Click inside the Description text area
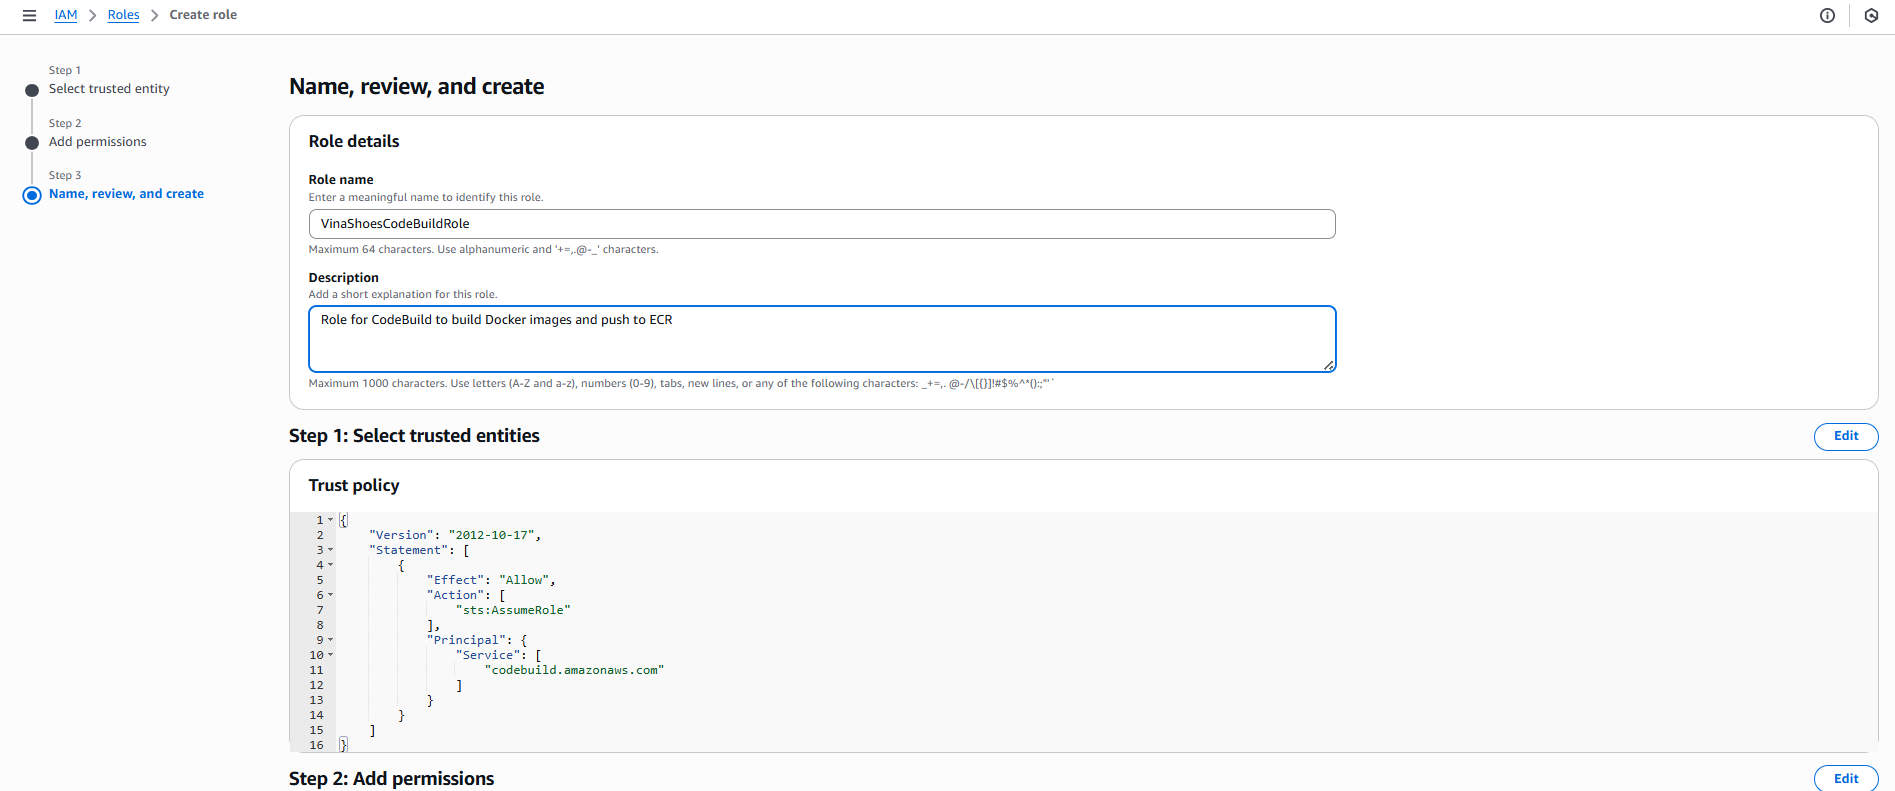Image resolution: width=1895 pixels, height=791 pixels. (x=821, y=340)
